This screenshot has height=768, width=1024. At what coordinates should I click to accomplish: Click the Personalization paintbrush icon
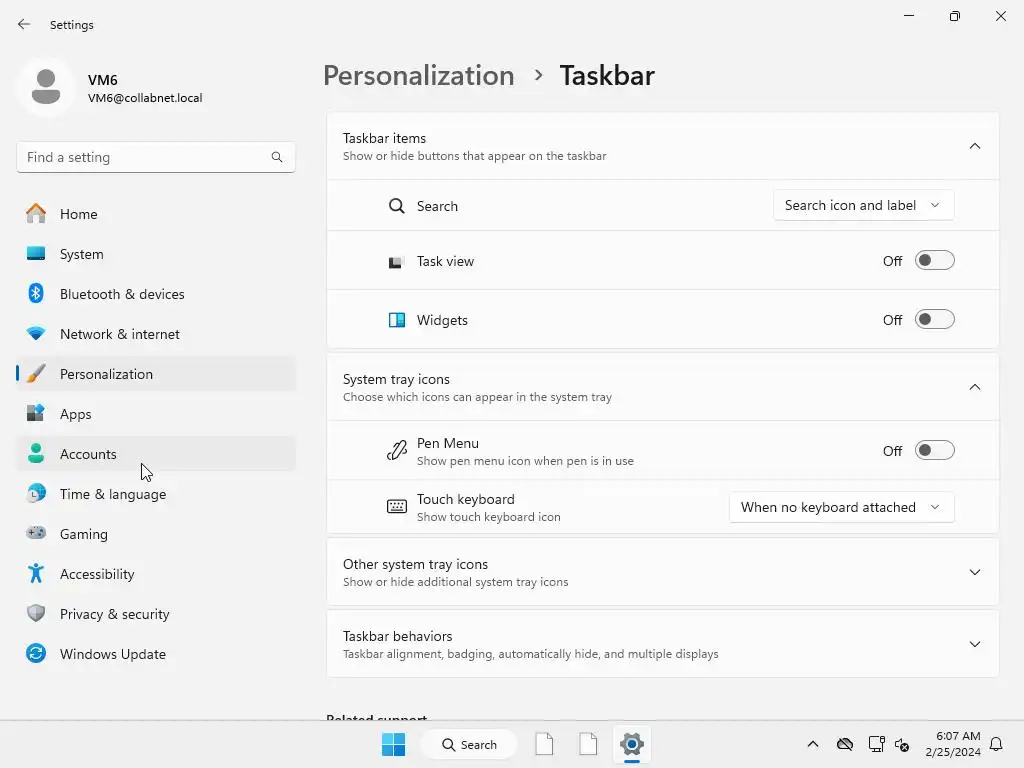tap(36, 374)
